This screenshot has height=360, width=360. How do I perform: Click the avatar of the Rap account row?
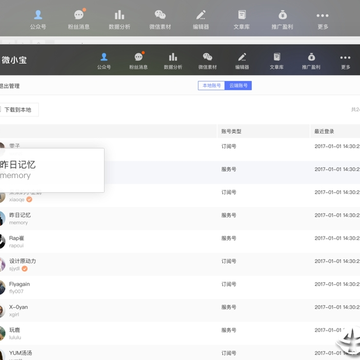click(x=2, y=242)
